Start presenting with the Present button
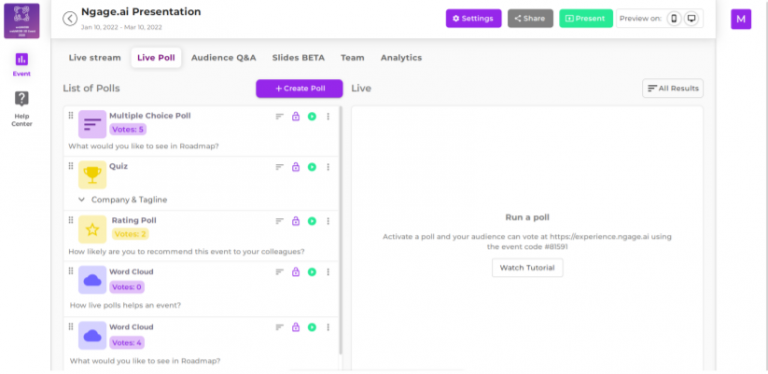Viewport: 768px width, 374px height. pos(586,19)
